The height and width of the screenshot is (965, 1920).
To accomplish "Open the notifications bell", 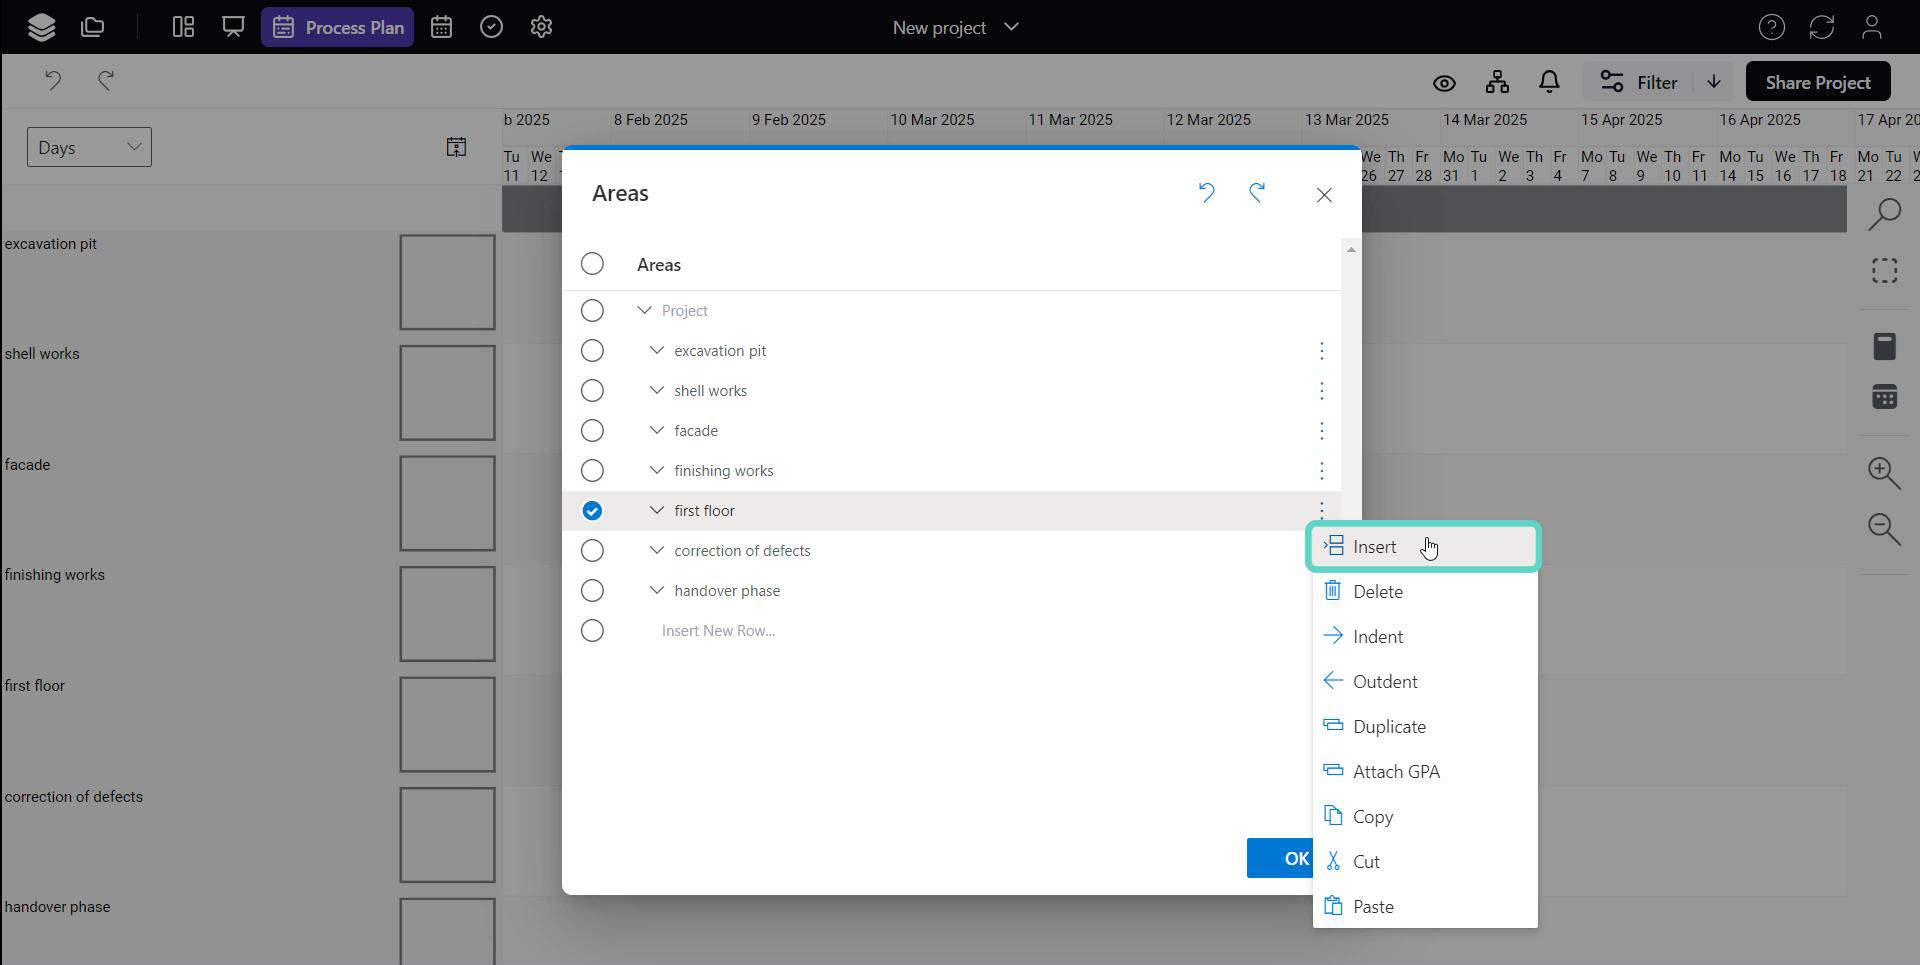I will tap(1549, 82).
